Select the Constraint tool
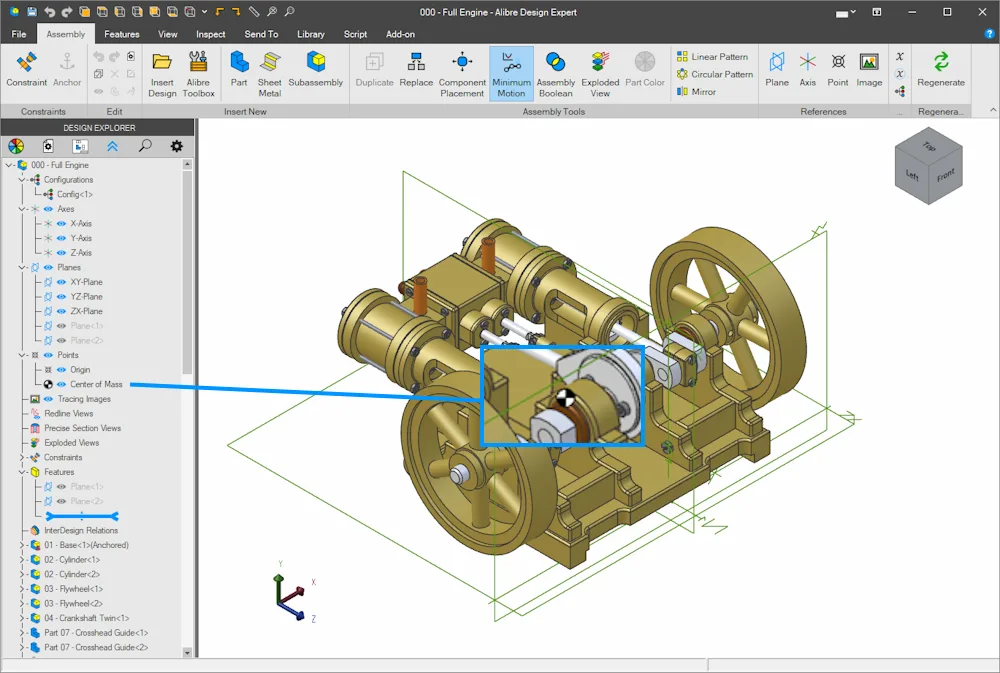Screen dimensions: 1000x673 coord(27,70)
